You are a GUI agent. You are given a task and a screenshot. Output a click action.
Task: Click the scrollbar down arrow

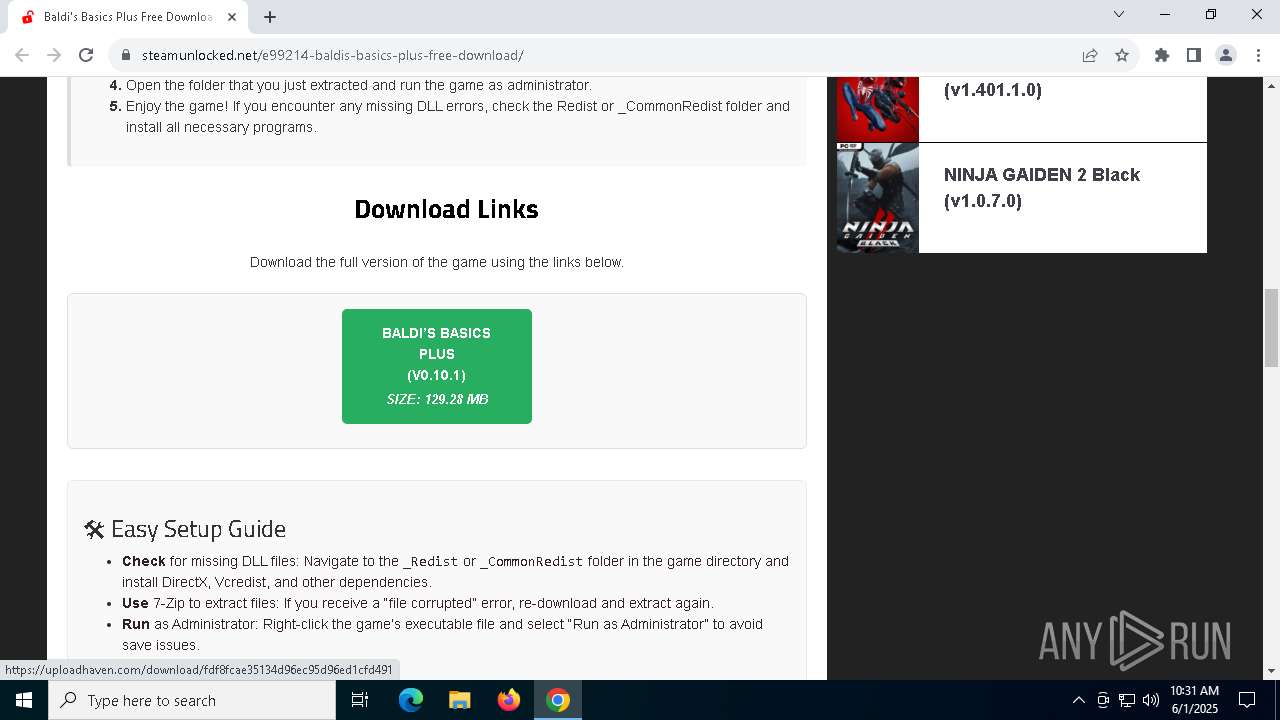coord(1272,671)
